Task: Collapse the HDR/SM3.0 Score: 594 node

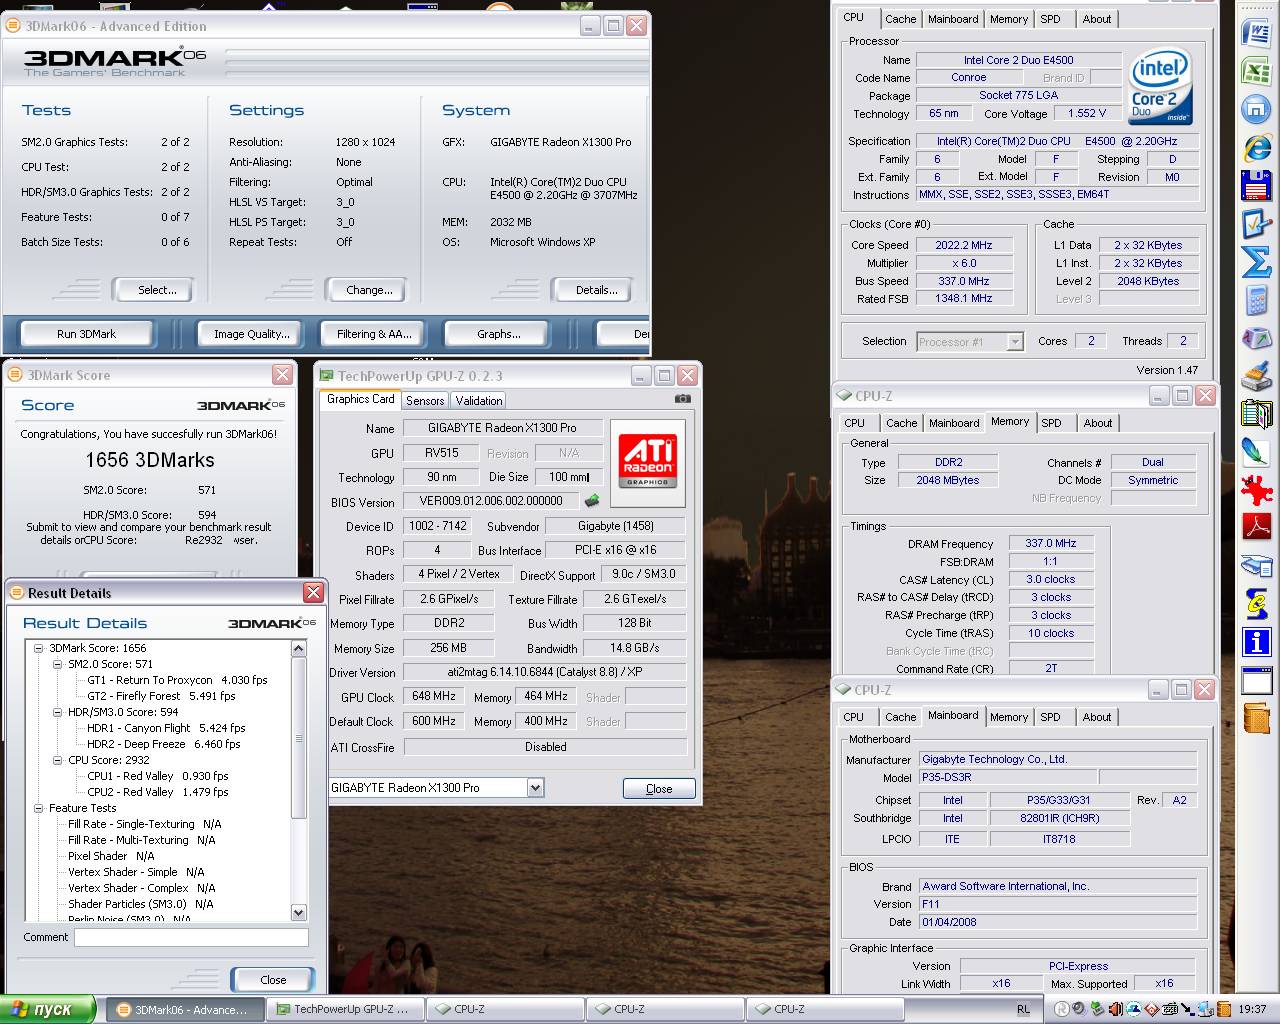Action: tap(58, 712)
